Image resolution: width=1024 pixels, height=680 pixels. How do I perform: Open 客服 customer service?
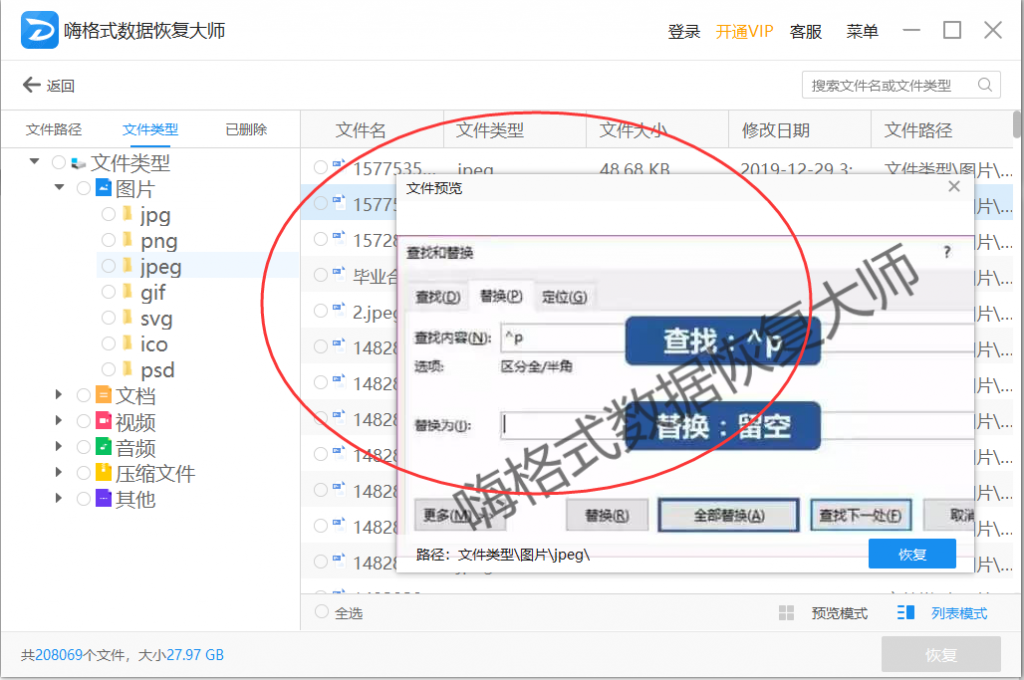point(806,31)
